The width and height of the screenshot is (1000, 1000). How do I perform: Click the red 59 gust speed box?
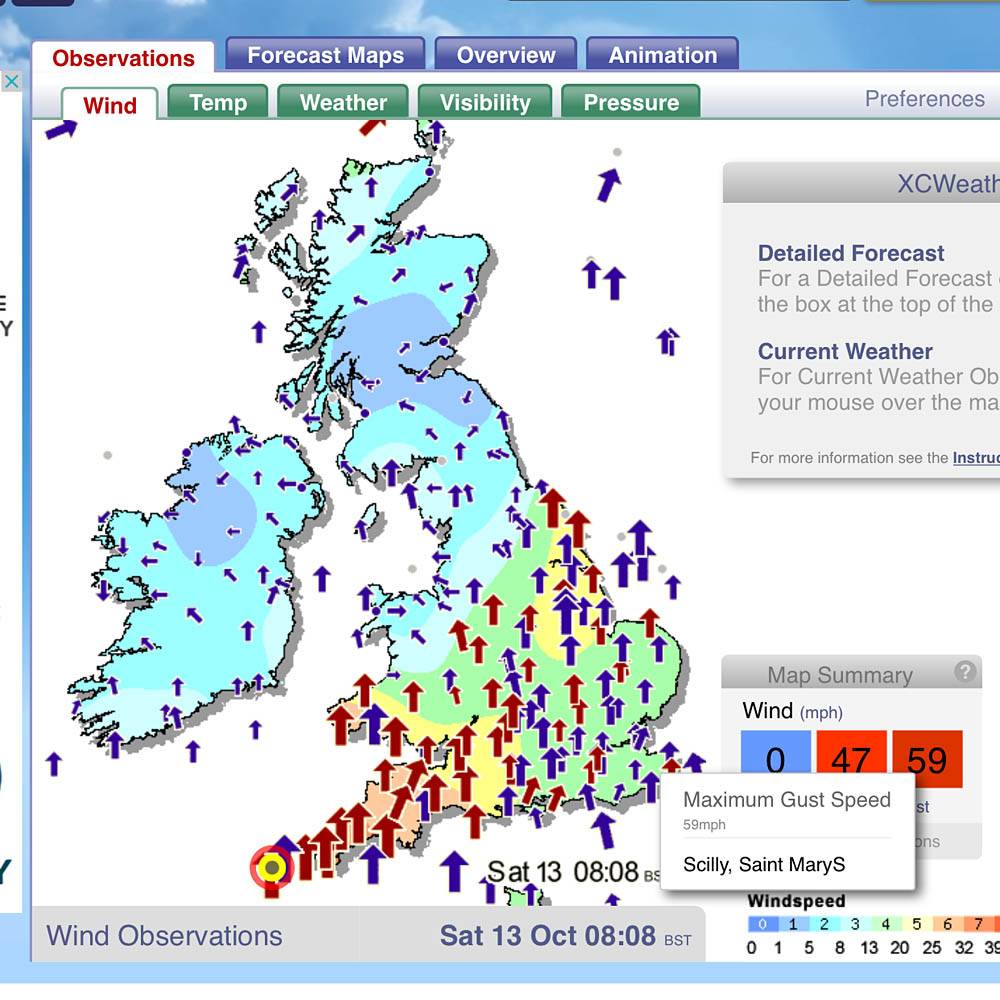[927, 760]
